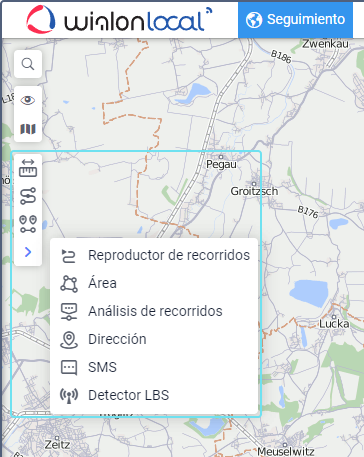This screenshot has width=364, height=457.
Task: Select the SMS menu option
Action: 154,367
